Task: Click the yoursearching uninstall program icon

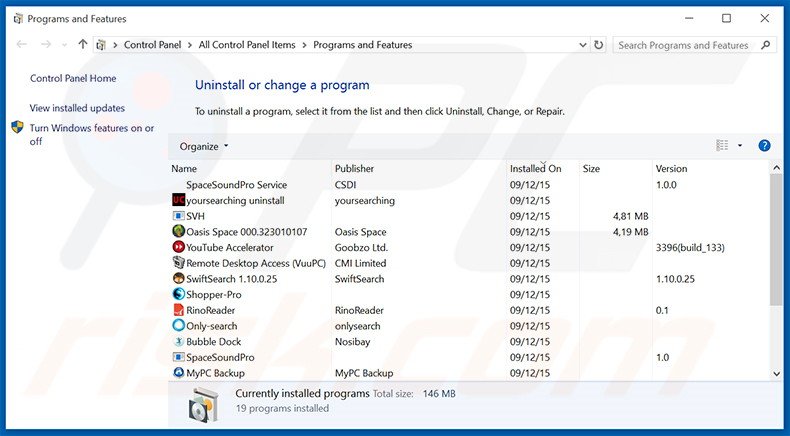Action: [178, 200]
